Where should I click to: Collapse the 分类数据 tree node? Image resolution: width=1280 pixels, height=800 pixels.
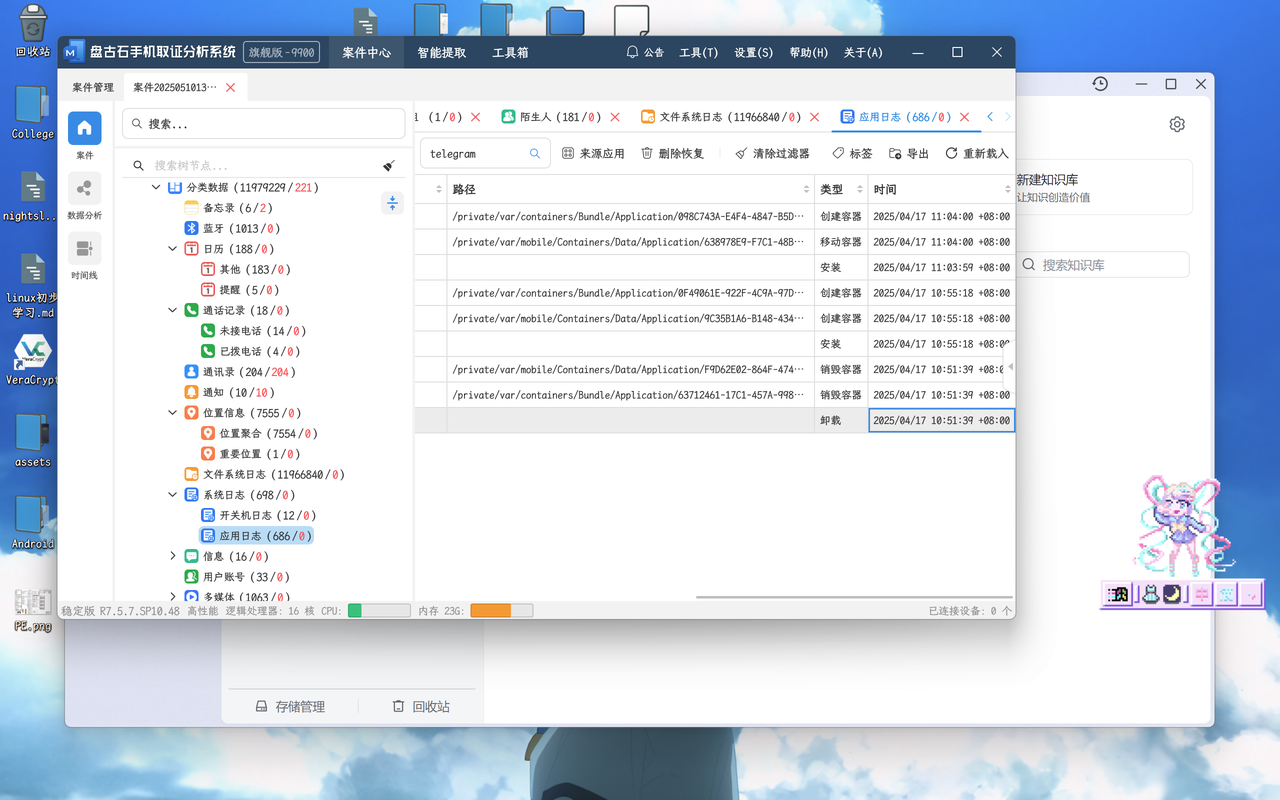(156, 187)
